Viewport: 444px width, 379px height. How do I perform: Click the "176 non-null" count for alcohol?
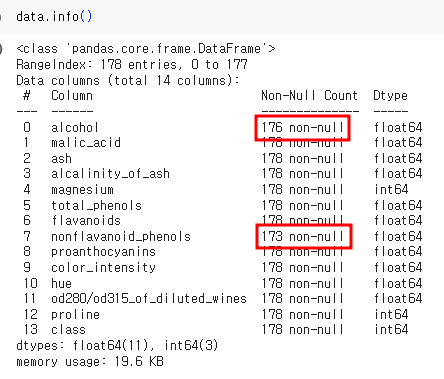coord(302,127)
